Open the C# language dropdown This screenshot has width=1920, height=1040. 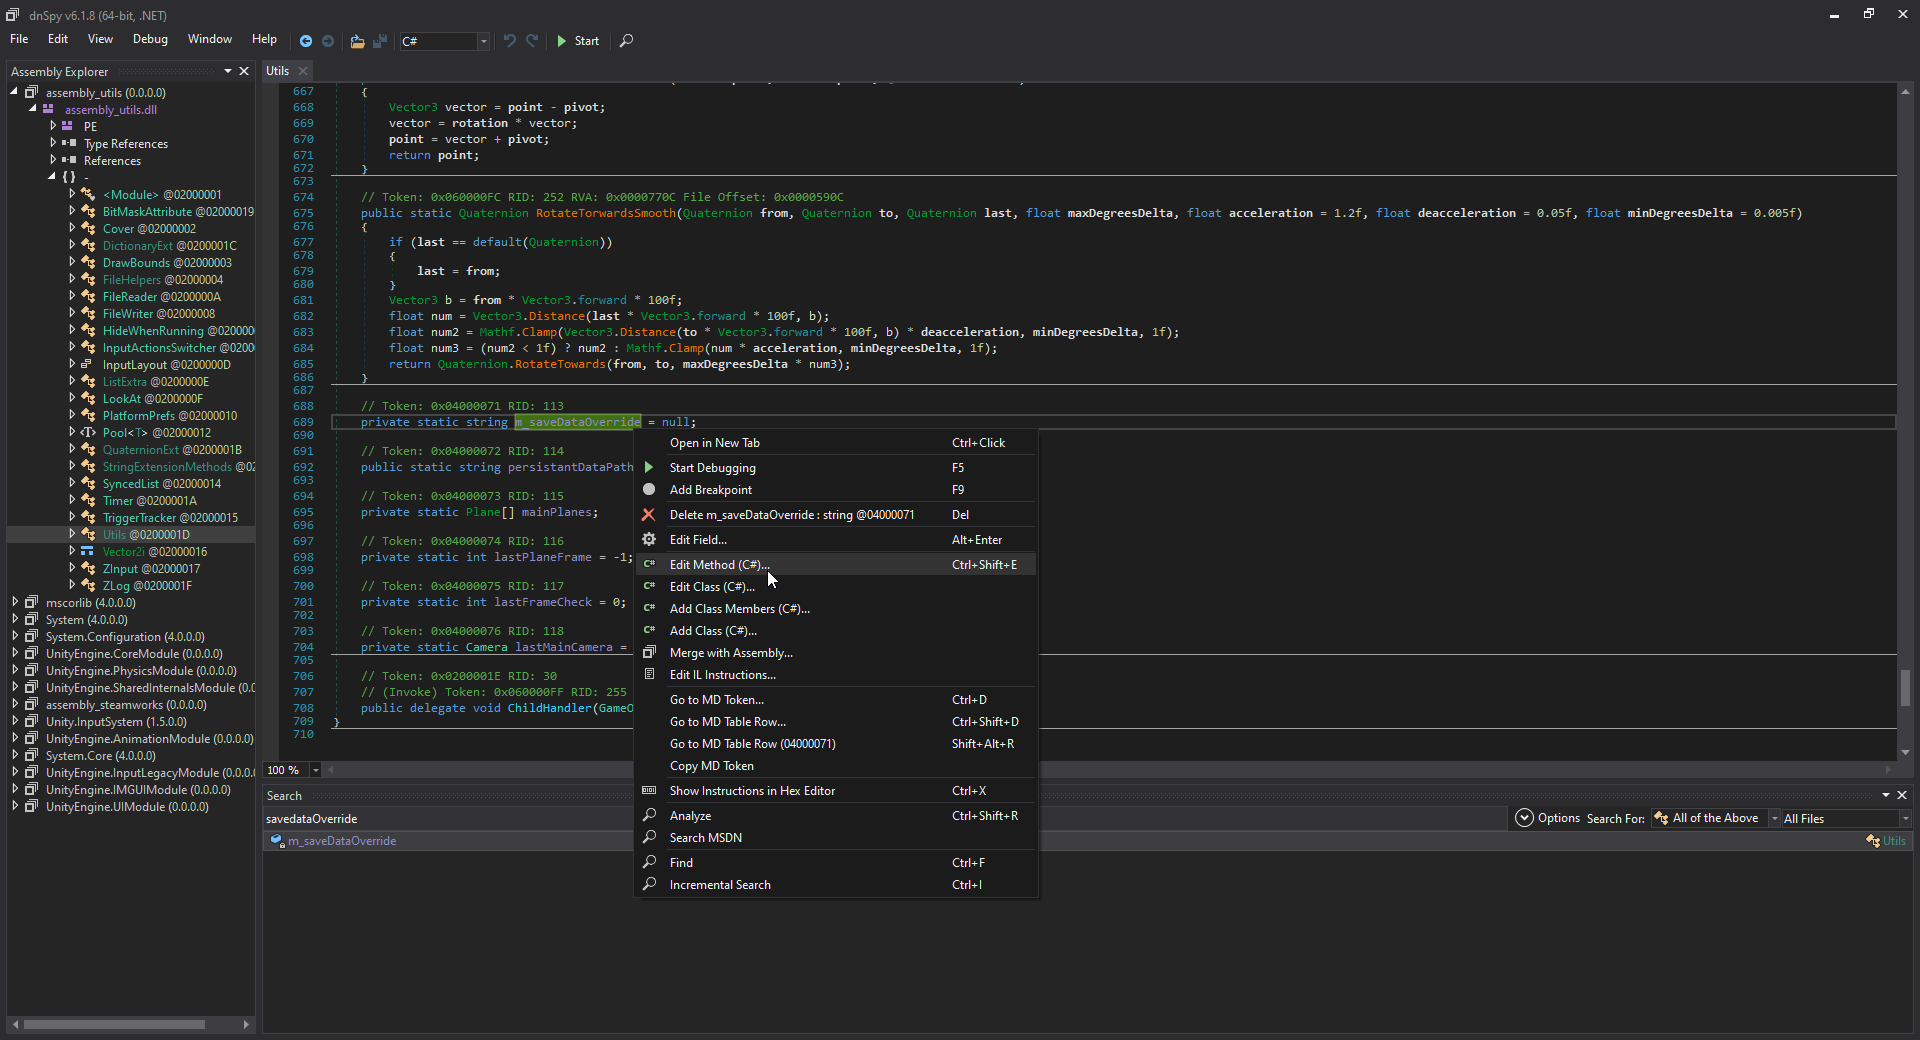[483, 41]
